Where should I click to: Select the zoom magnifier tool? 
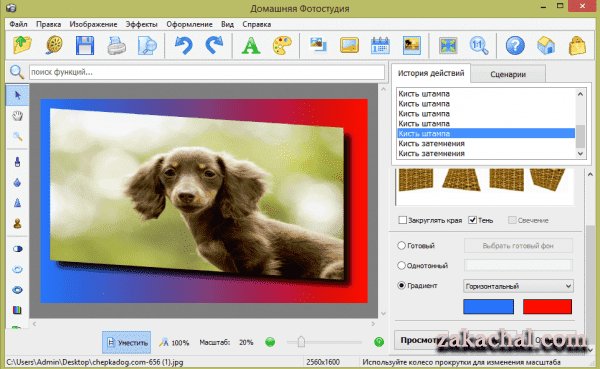tap(17, 136)
